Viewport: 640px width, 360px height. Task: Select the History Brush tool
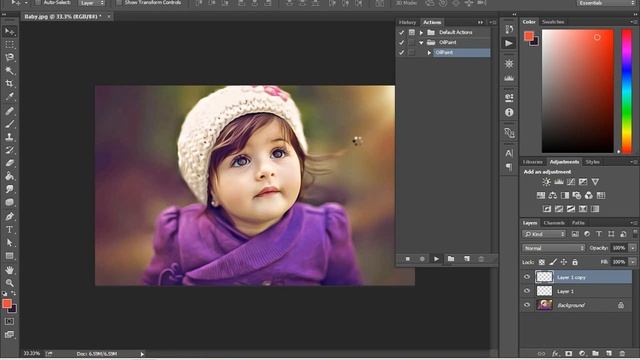9,150
